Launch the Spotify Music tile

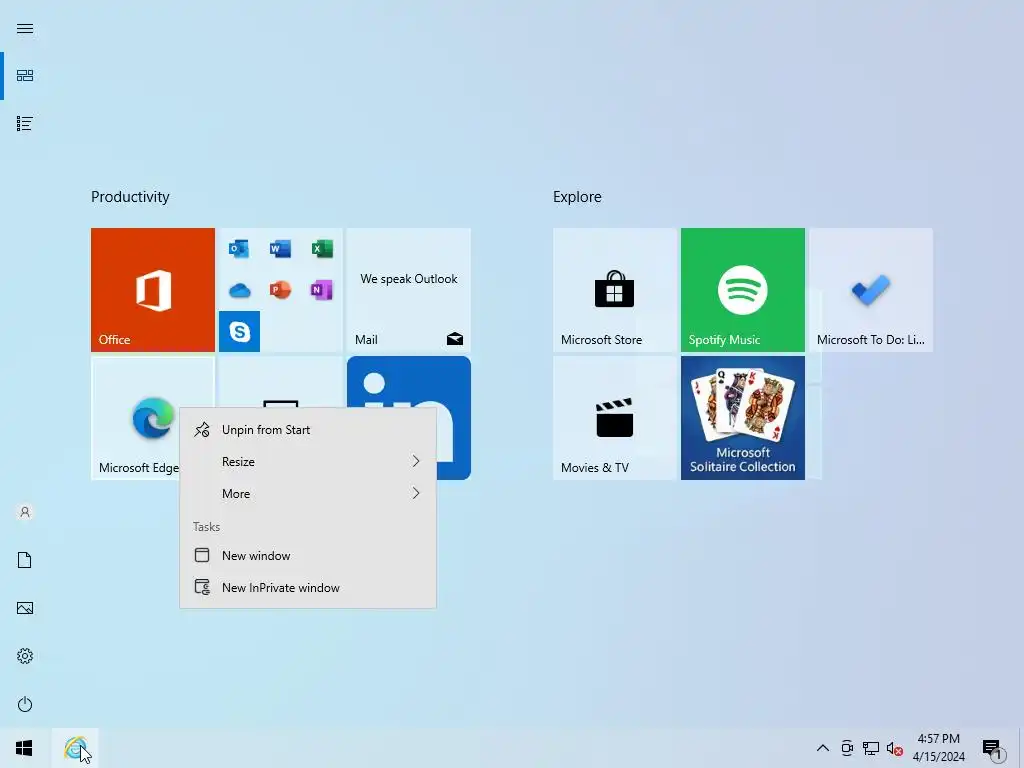(743, 290)
